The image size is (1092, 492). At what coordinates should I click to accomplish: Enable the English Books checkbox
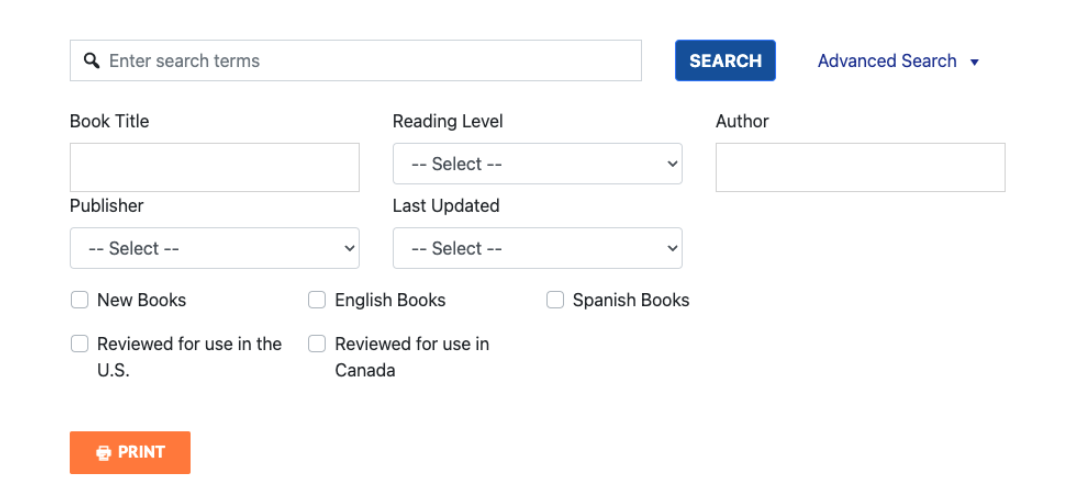tap(317, 300)
